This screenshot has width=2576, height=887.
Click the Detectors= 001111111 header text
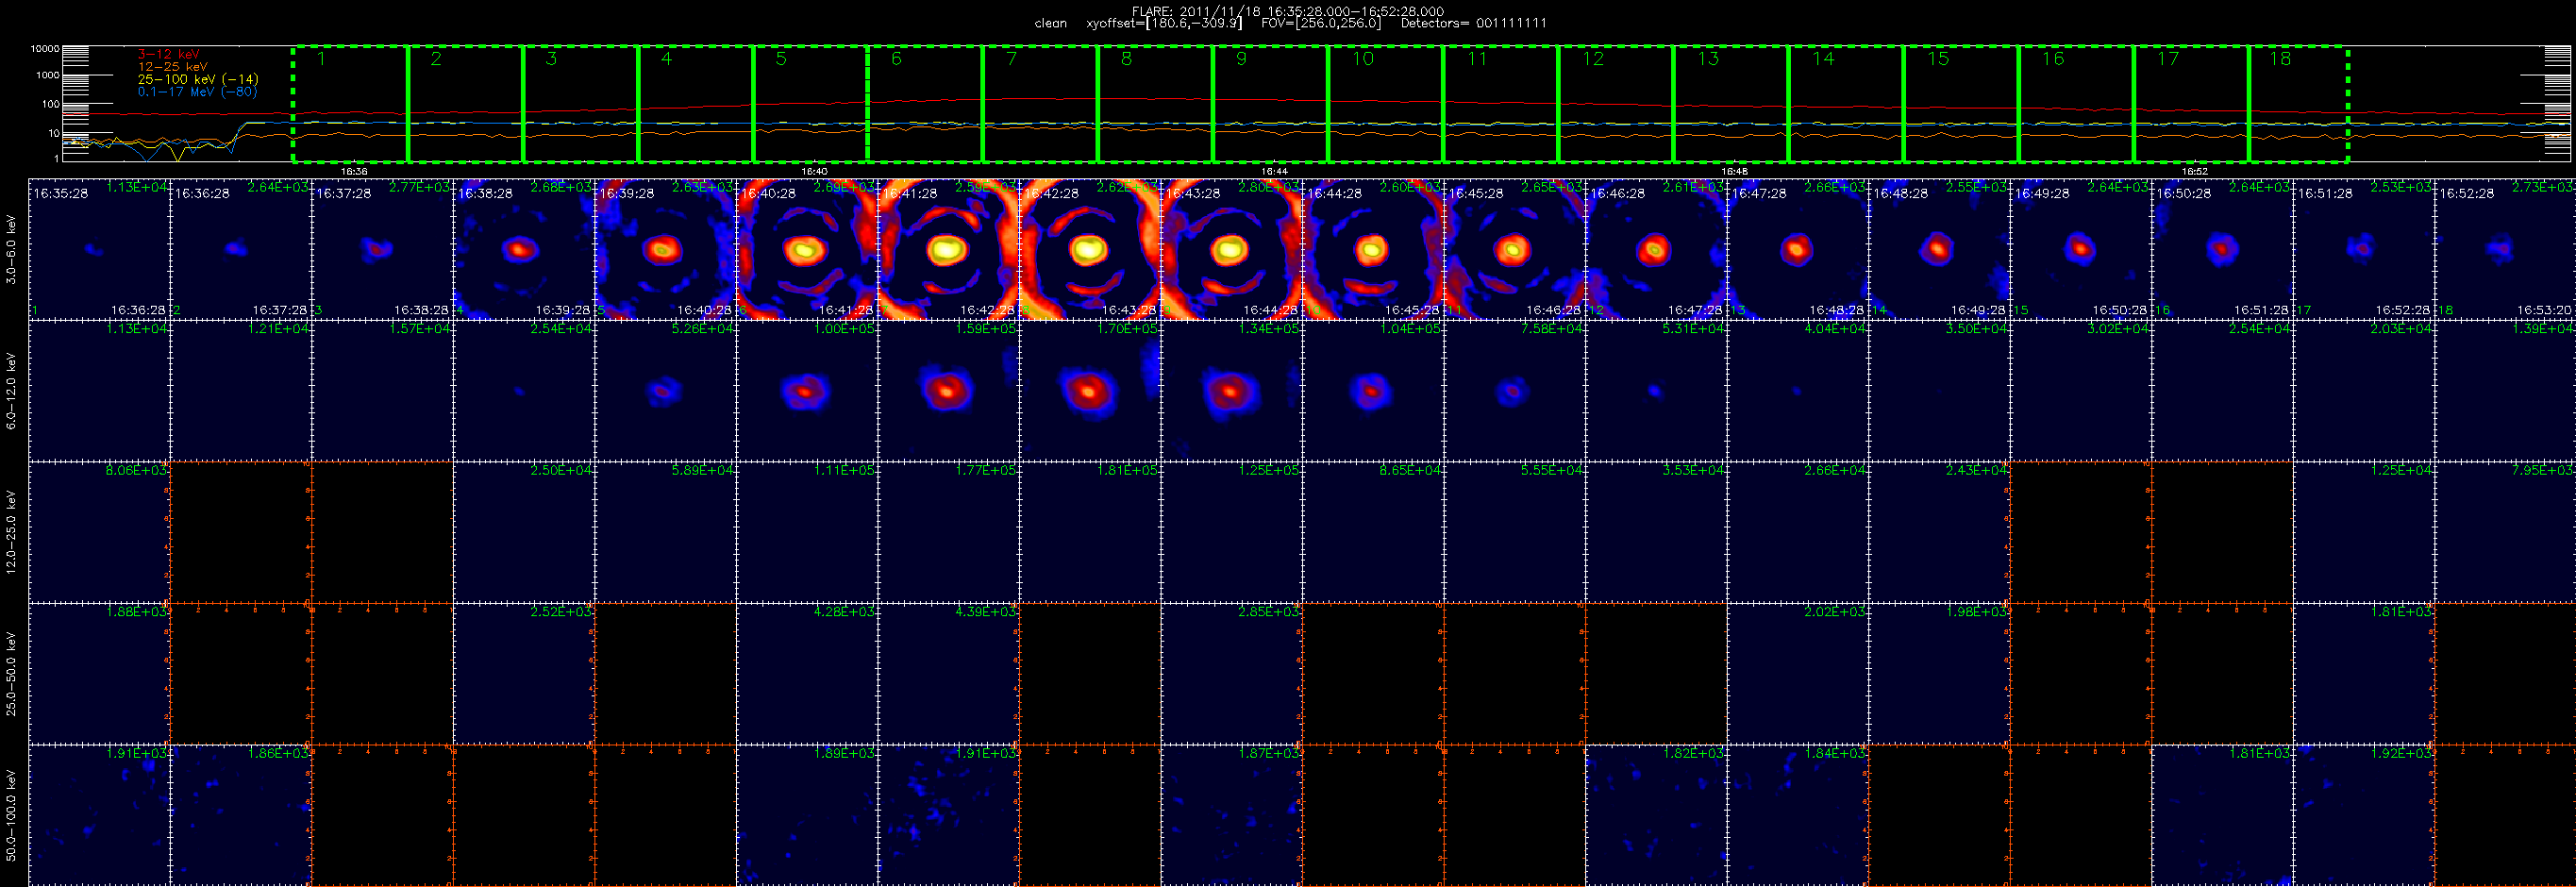[1473, 23]
